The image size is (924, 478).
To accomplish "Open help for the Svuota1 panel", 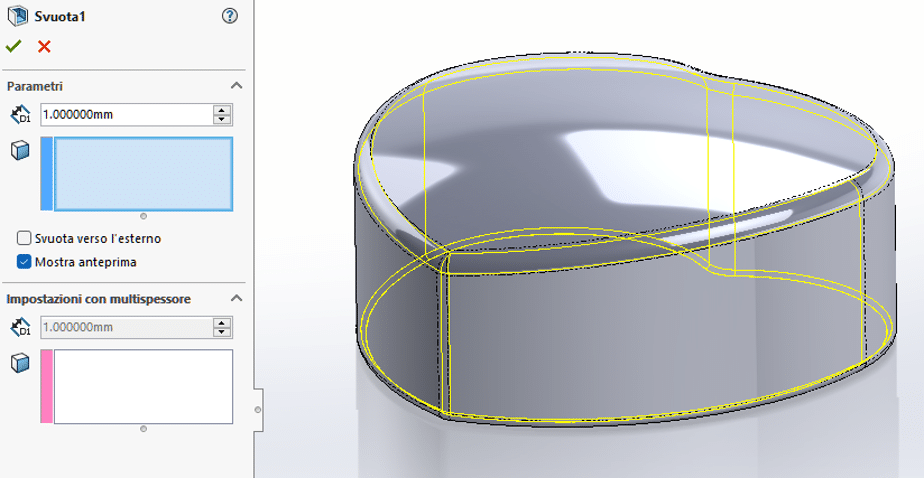I will [230, 15].
